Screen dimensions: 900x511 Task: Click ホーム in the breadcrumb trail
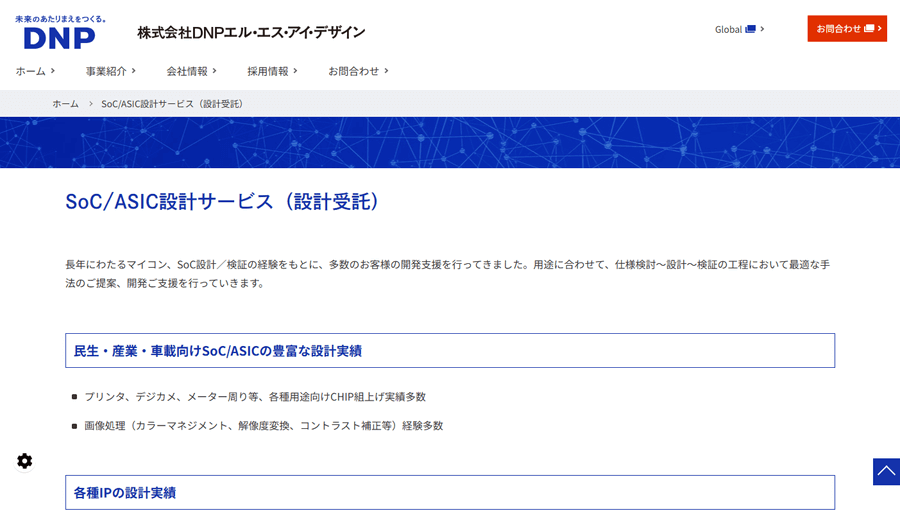pos(65,104)
